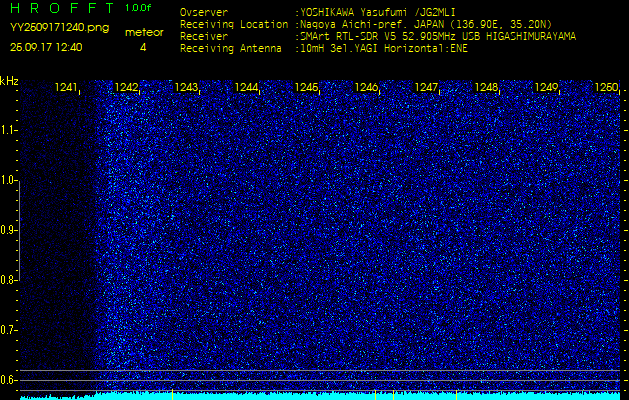Click the 1248 time axis label

(x=486, y=87)
